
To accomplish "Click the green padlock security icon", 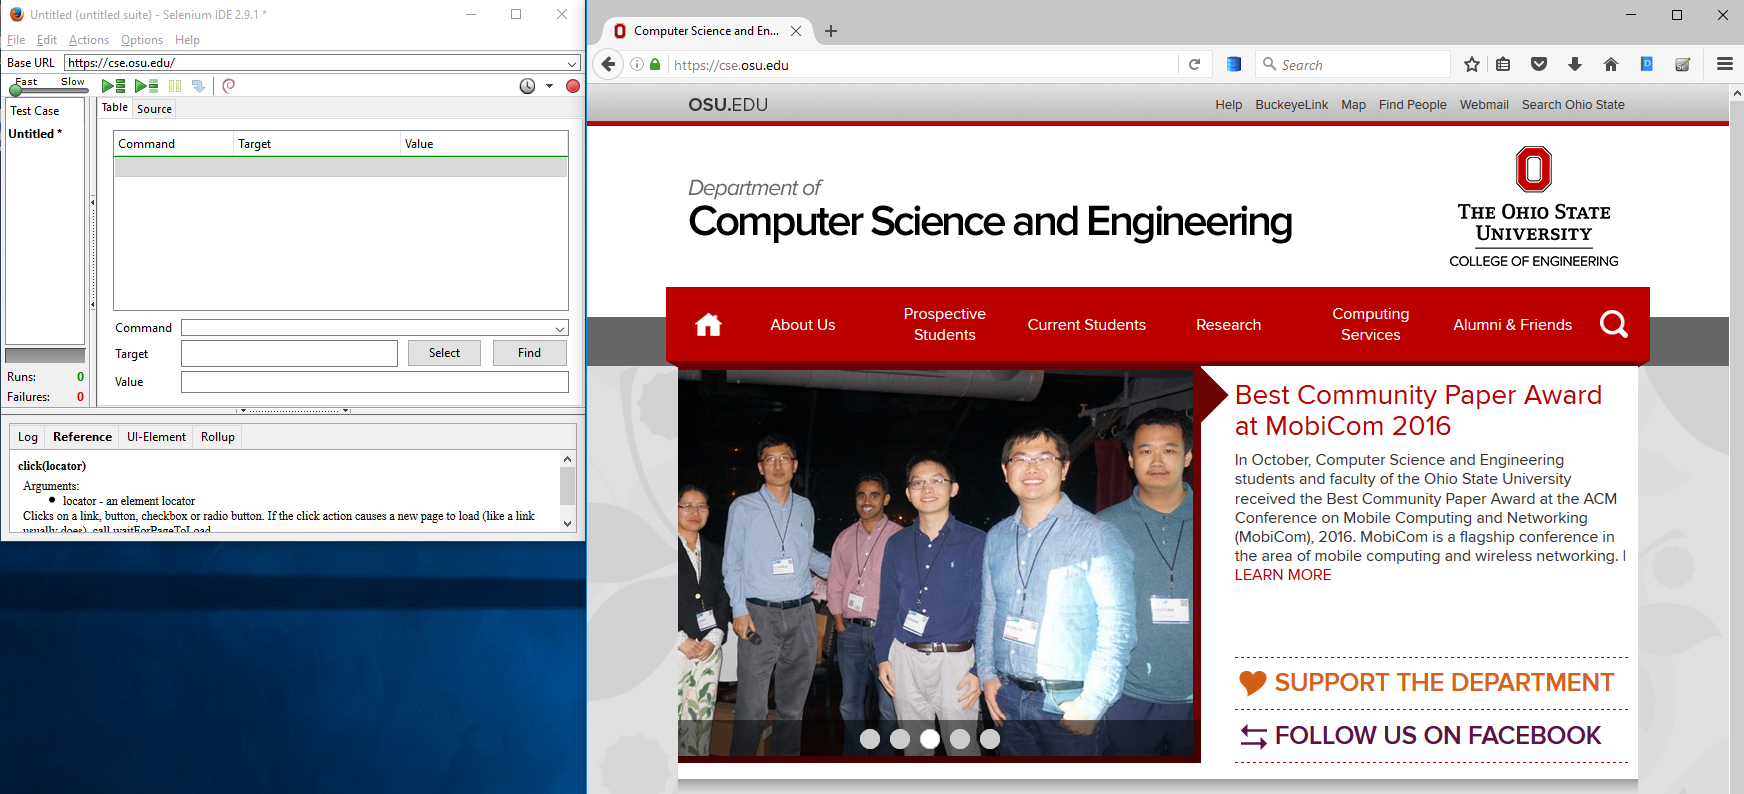I will coord(655,65).
